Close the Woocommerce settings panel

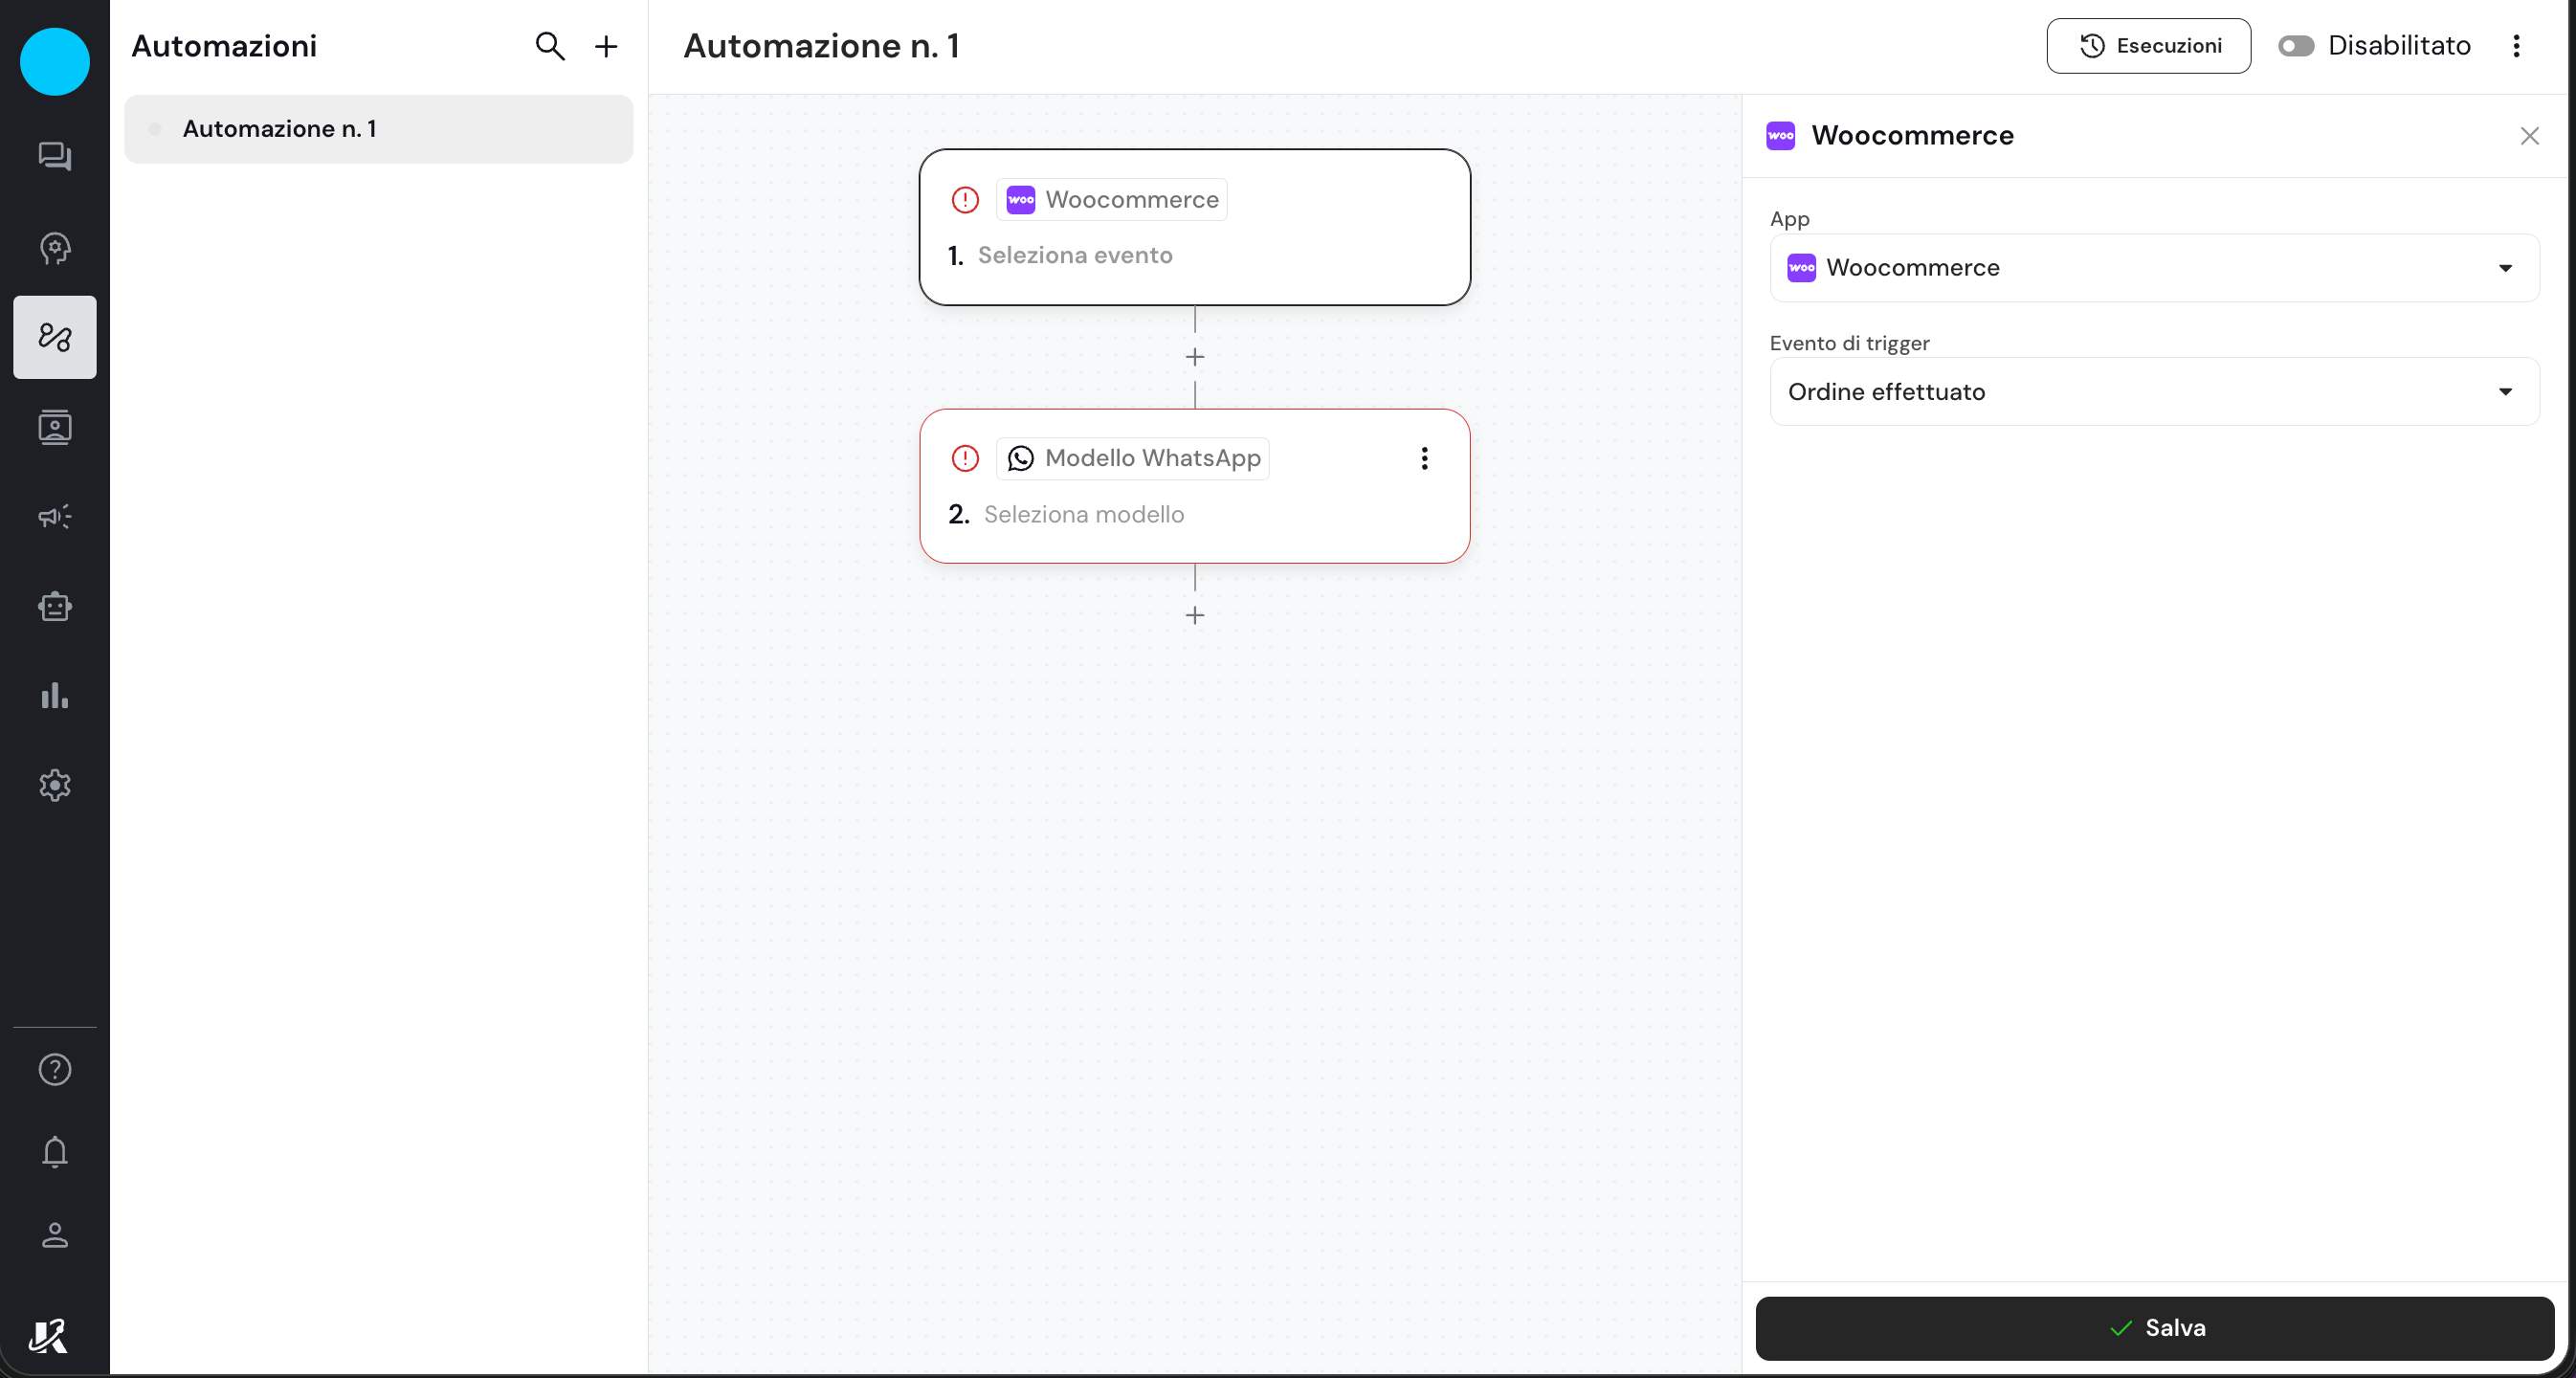pyautogui.click(x=2530, y=136)
